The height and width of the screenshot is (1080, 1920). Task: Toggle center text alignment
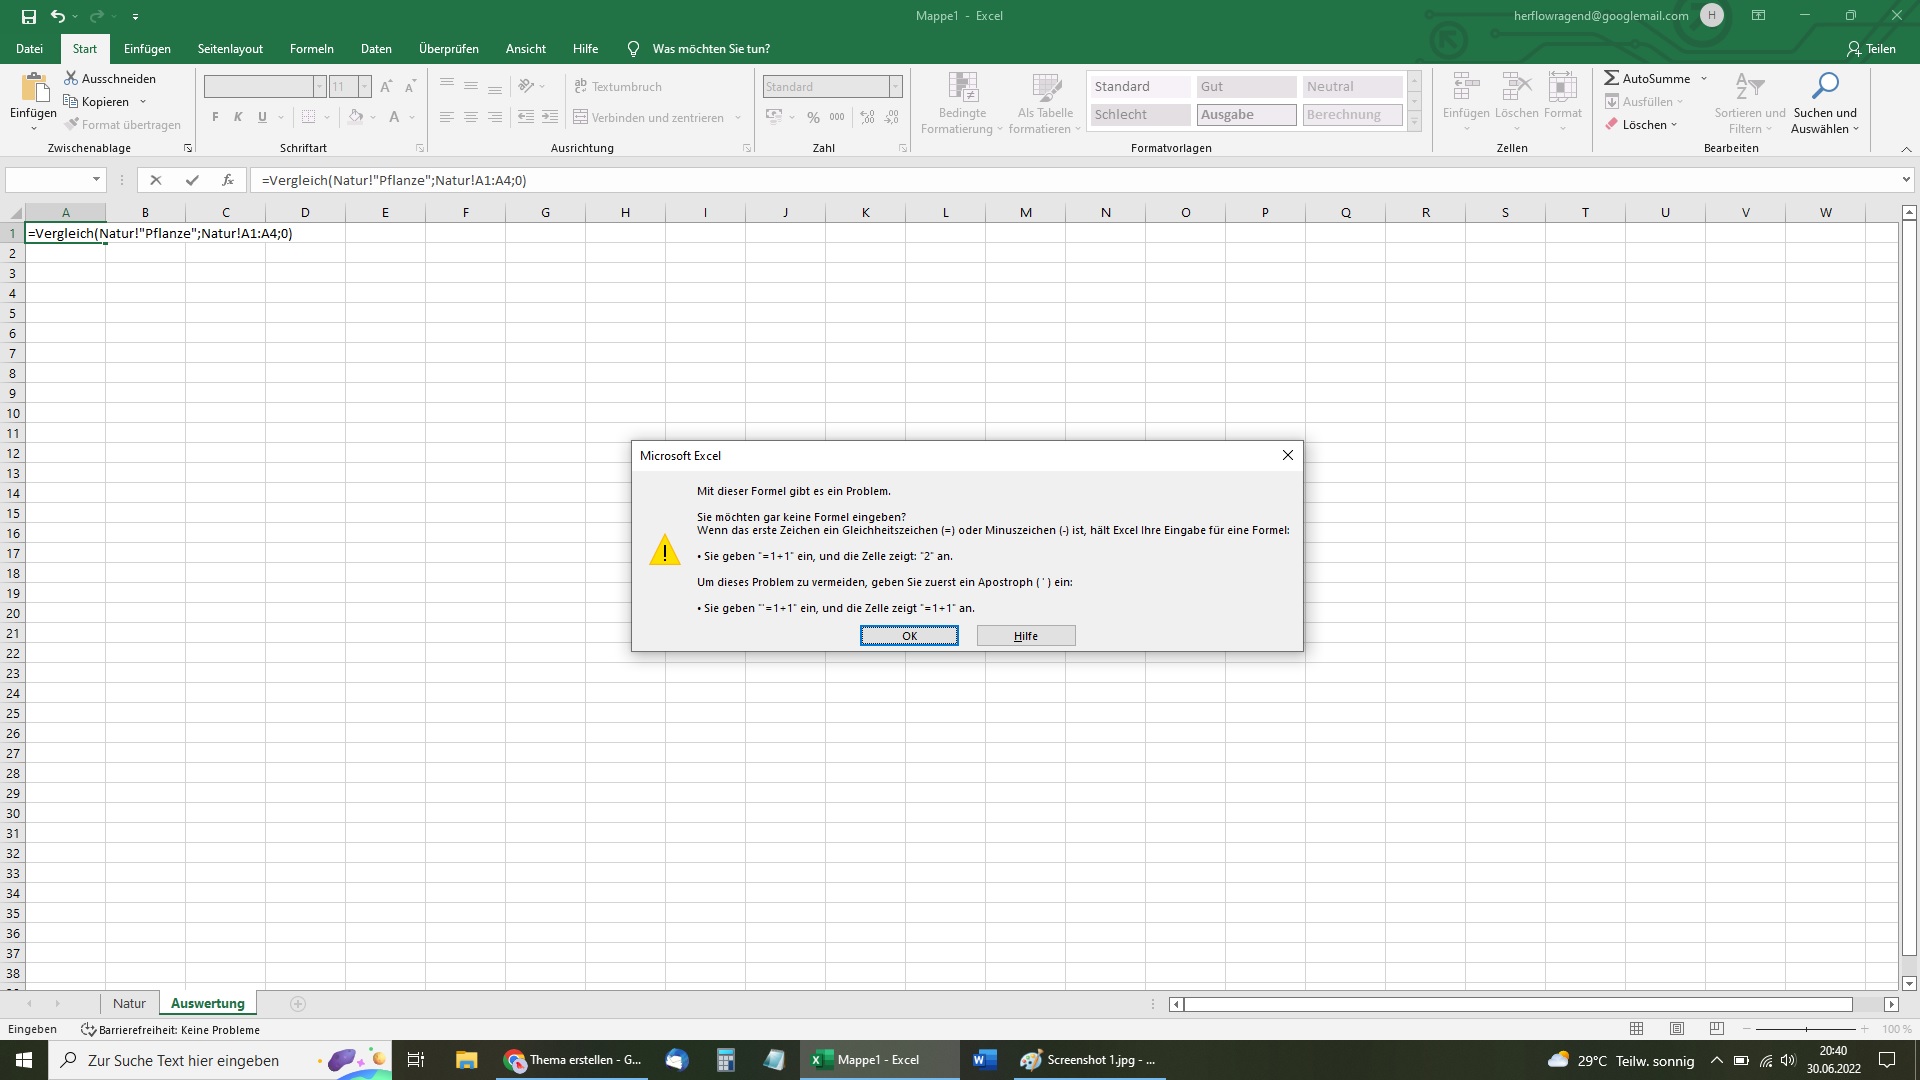click(470, 117)
